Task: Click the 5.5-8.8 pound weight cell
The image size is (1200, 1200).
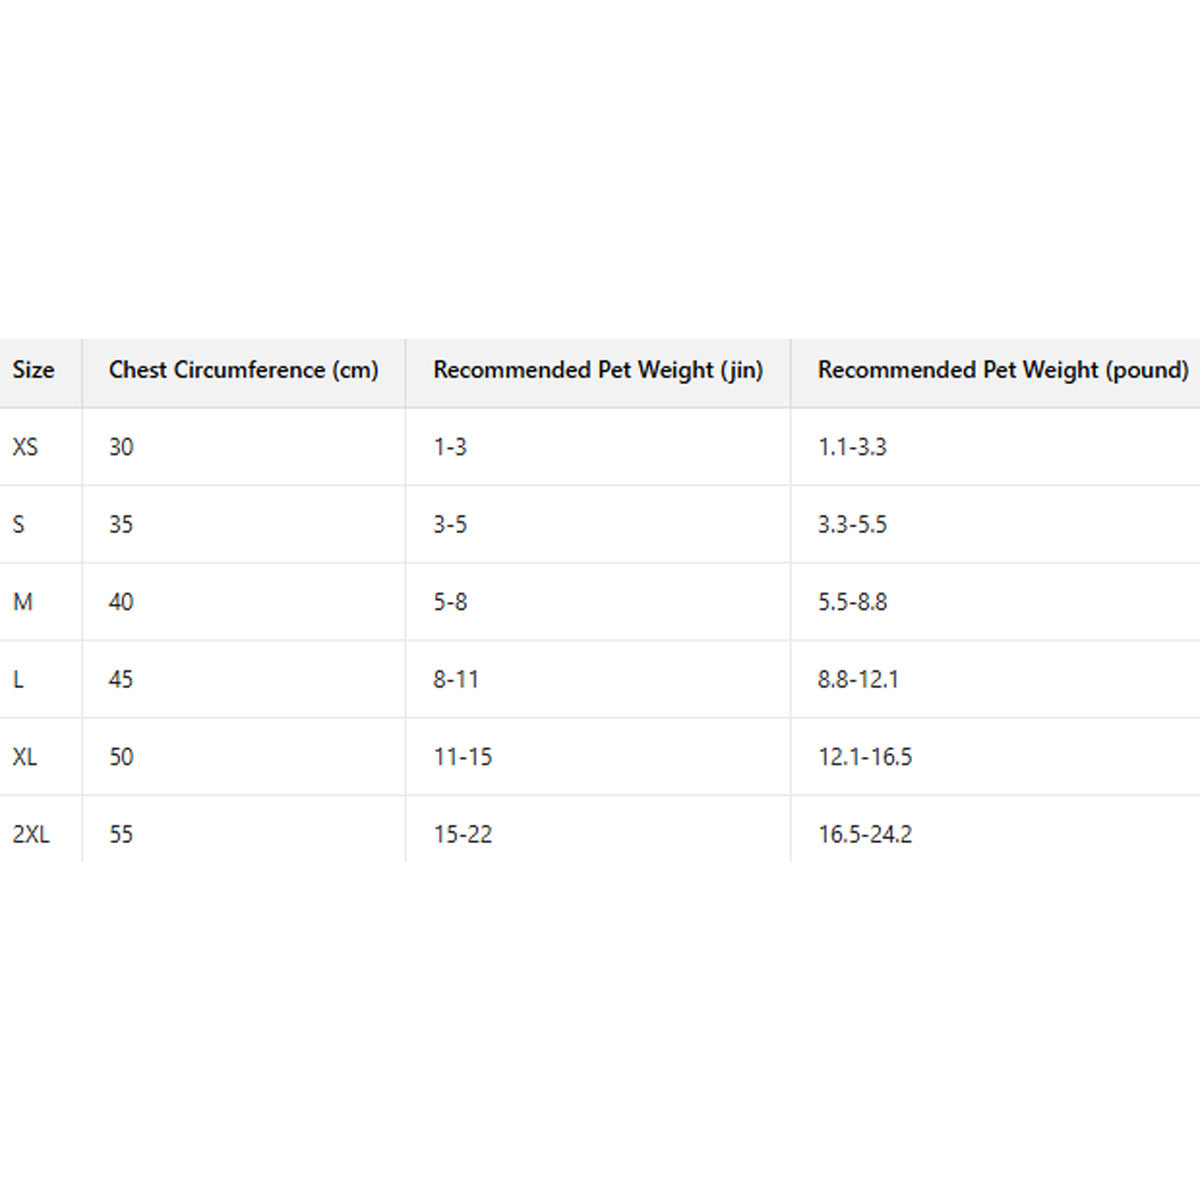Action: point(852,602)
